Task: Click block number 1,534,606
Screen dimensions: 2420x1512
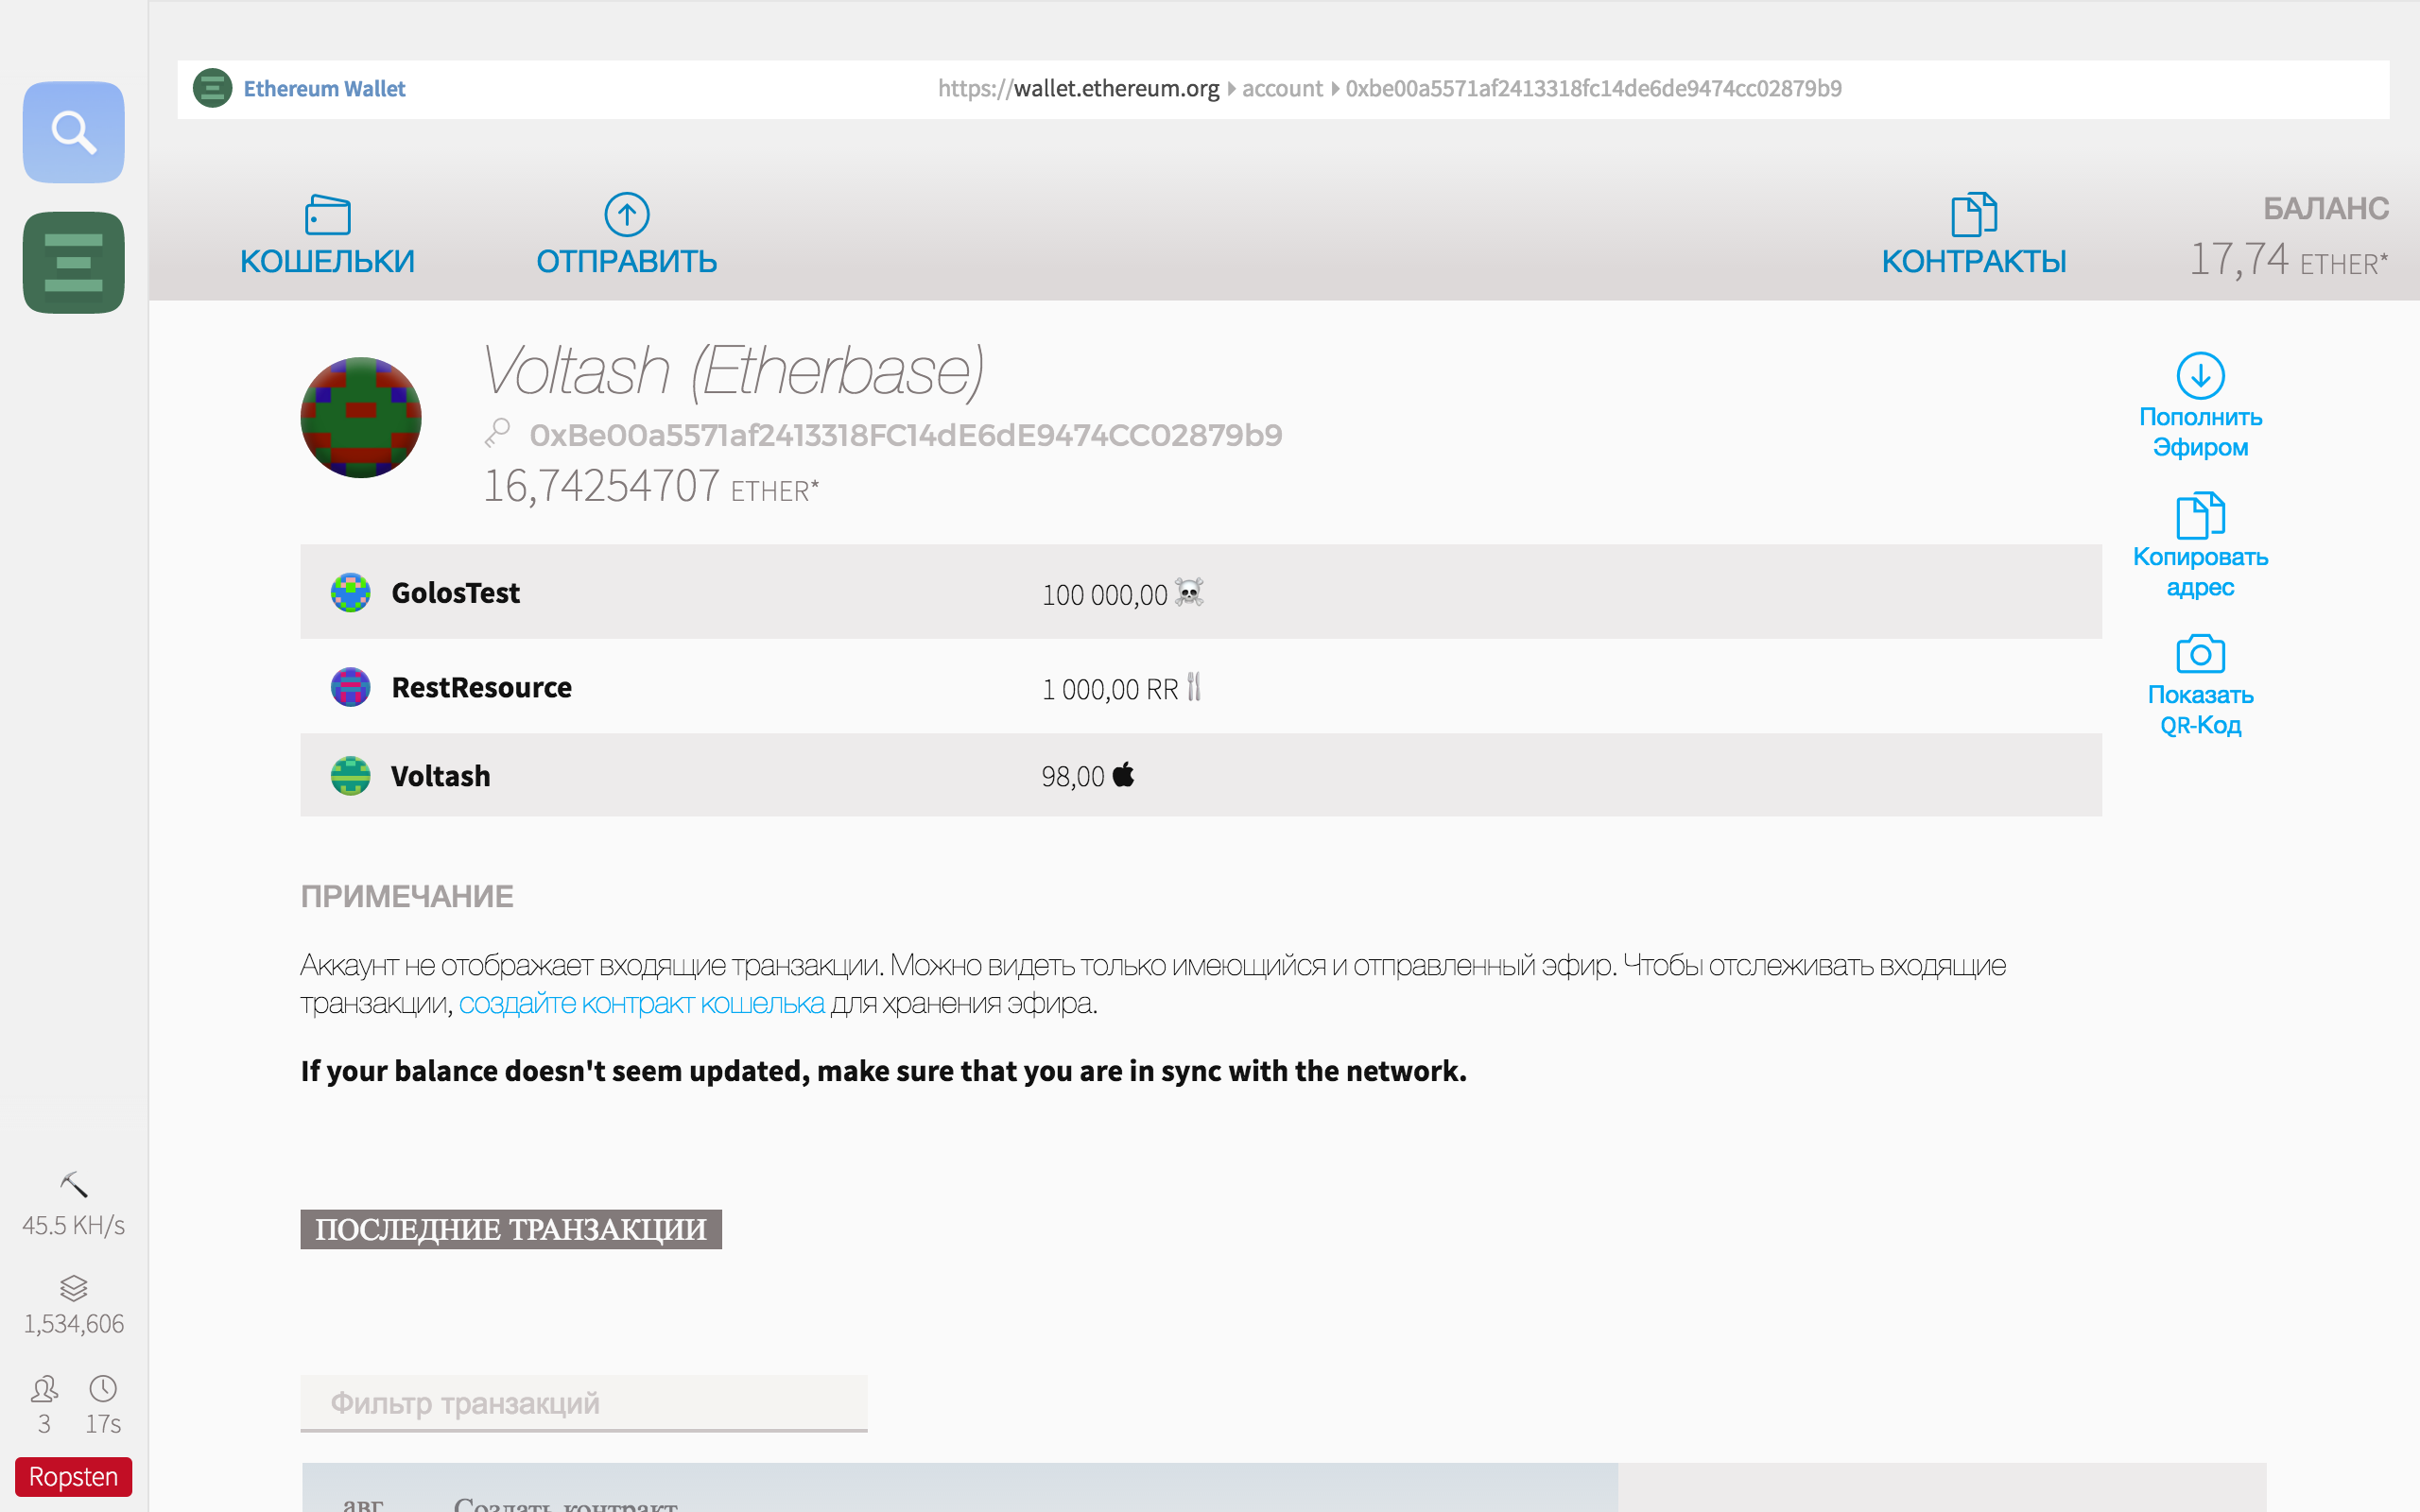Action: [73, 1324]
